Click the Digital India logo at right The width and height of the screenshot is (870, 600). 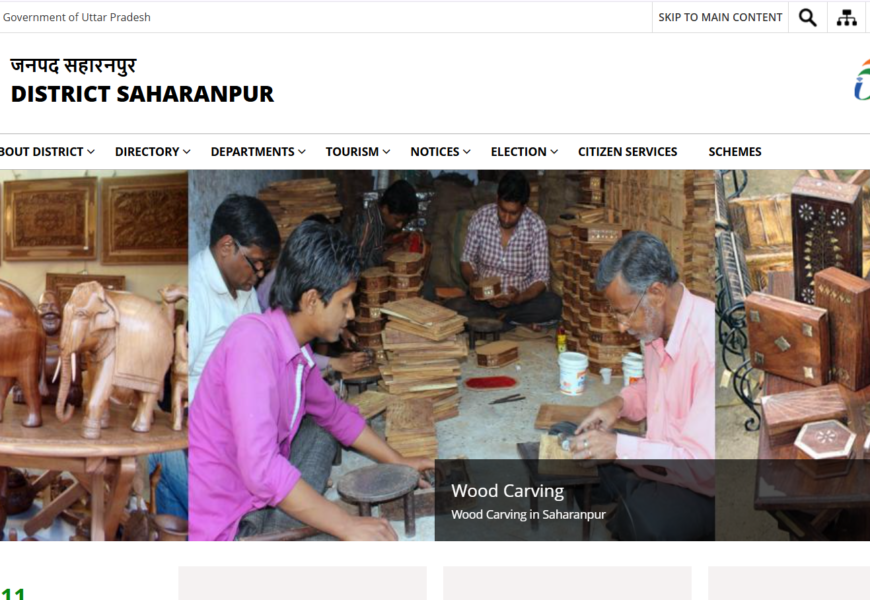pyautogui.click(x=862, y=80)
